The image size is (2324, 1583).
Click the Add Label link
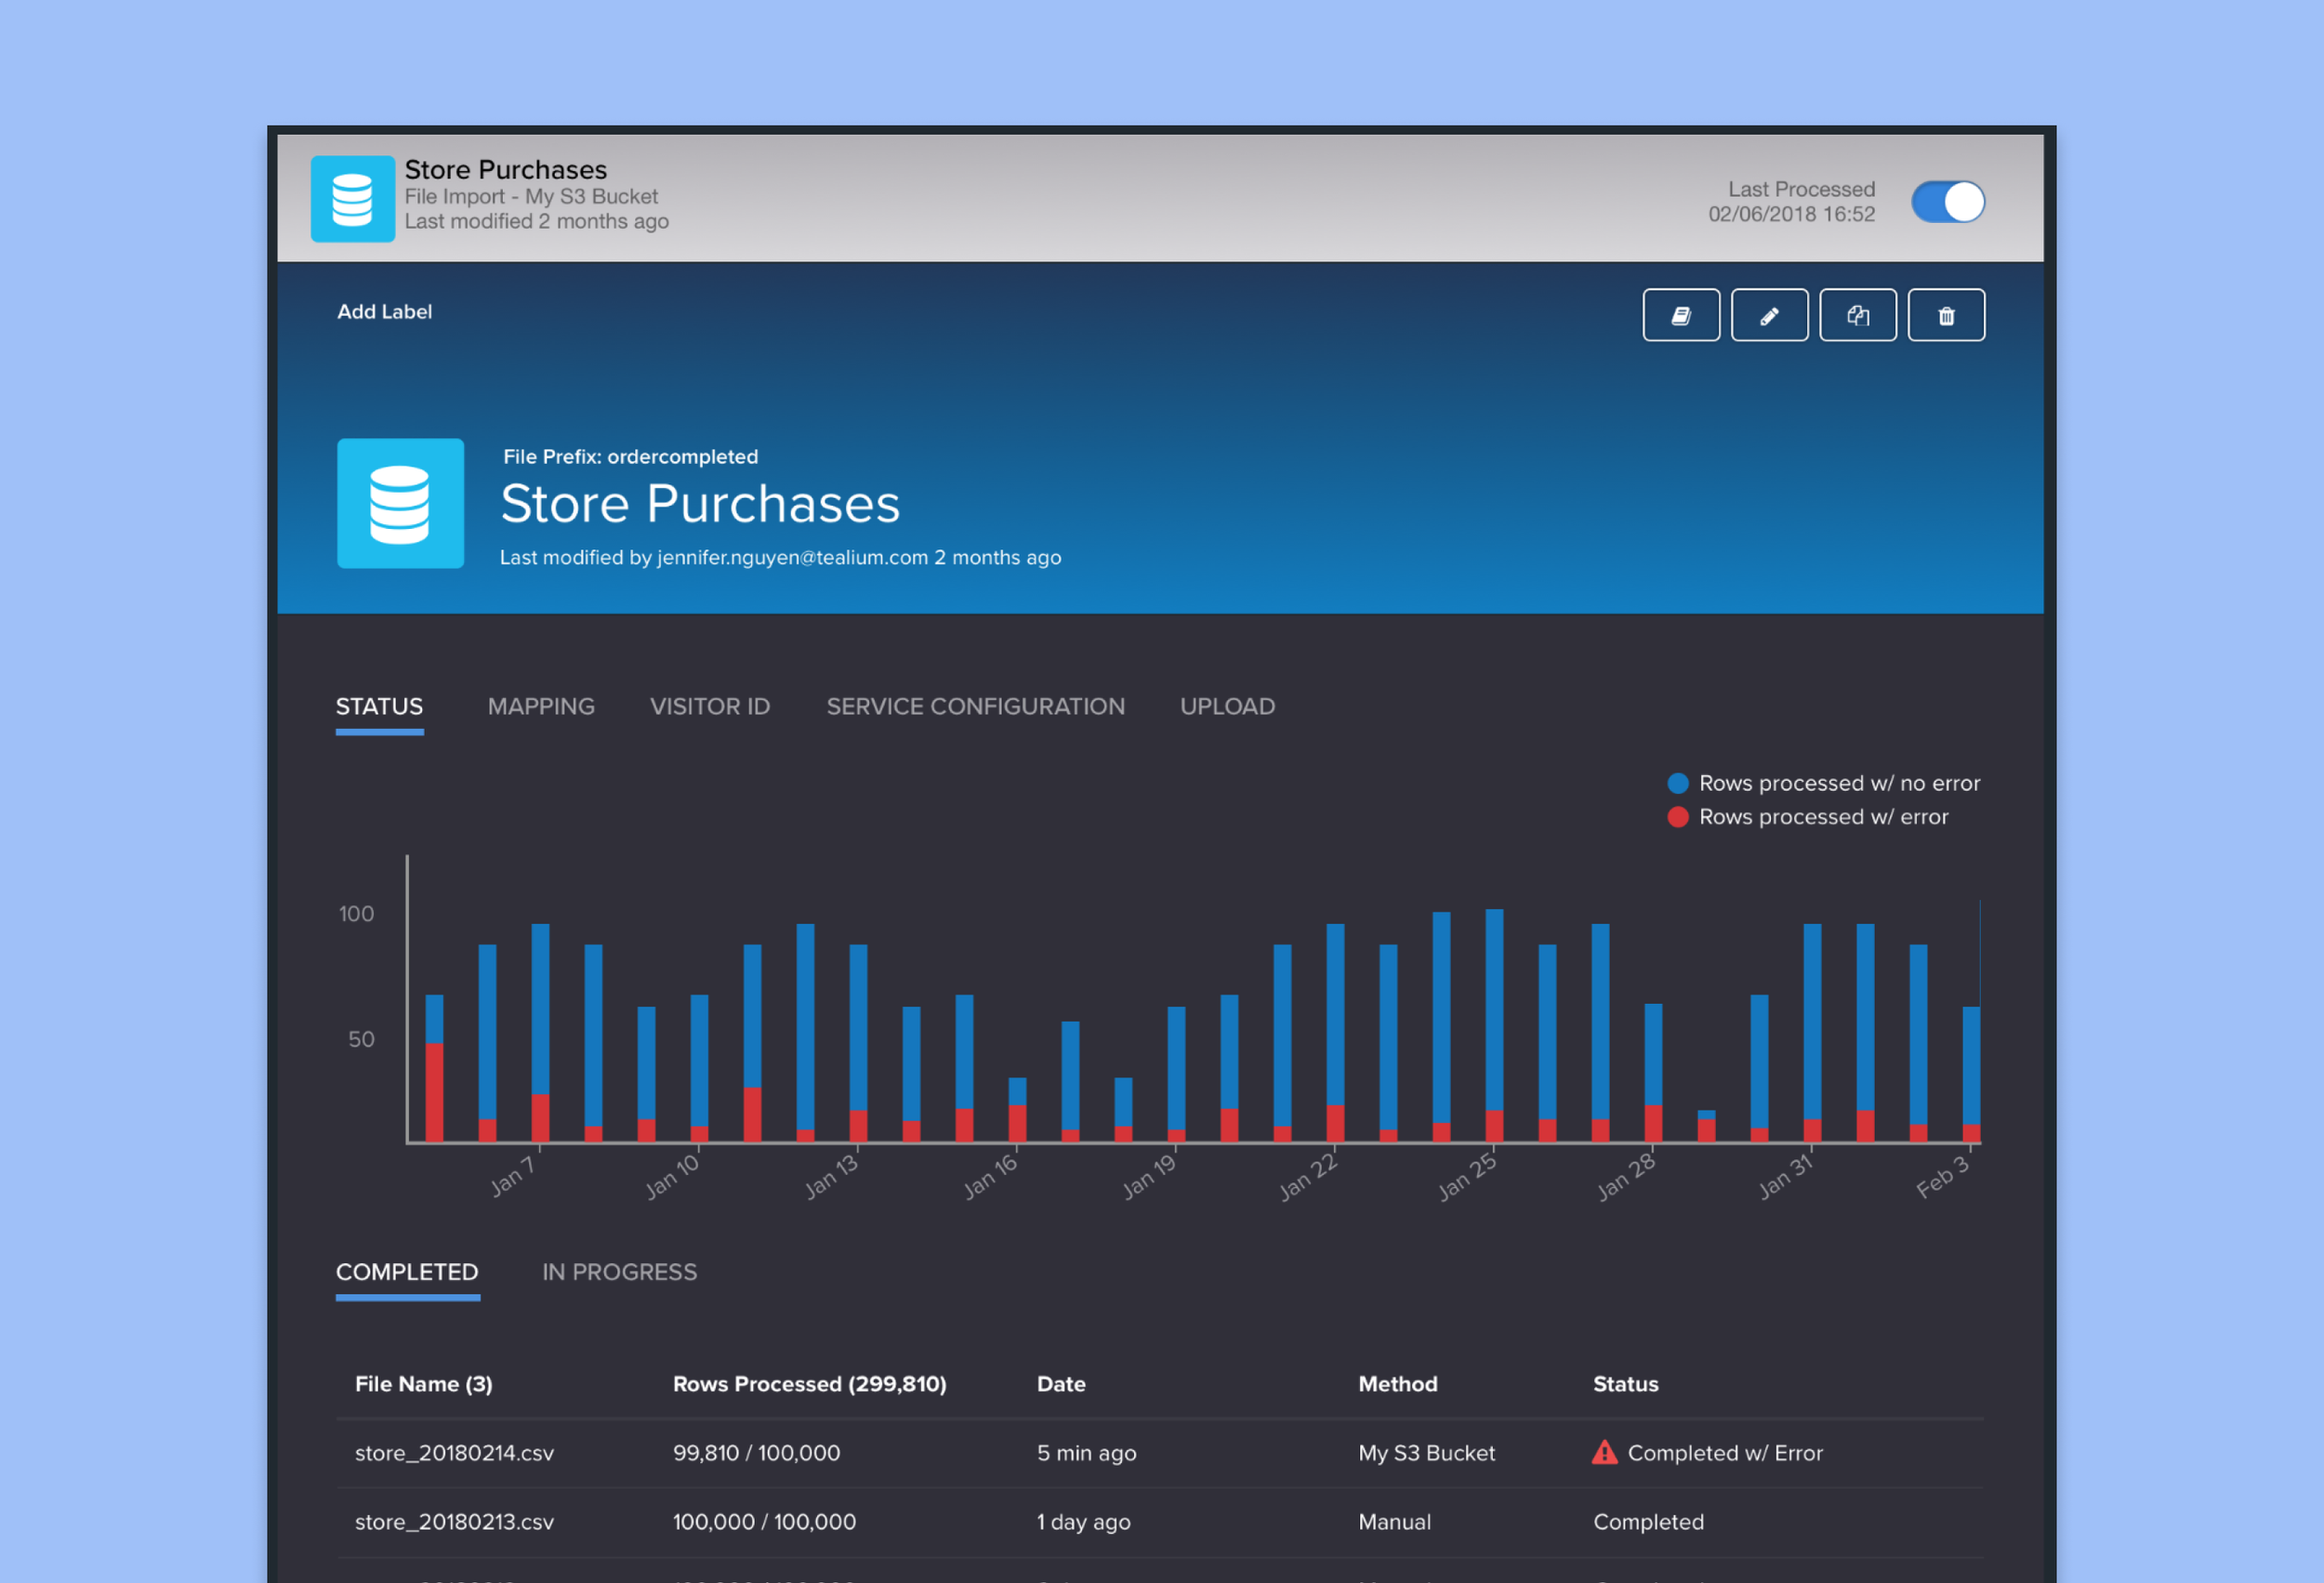click(x=384, y=312)
